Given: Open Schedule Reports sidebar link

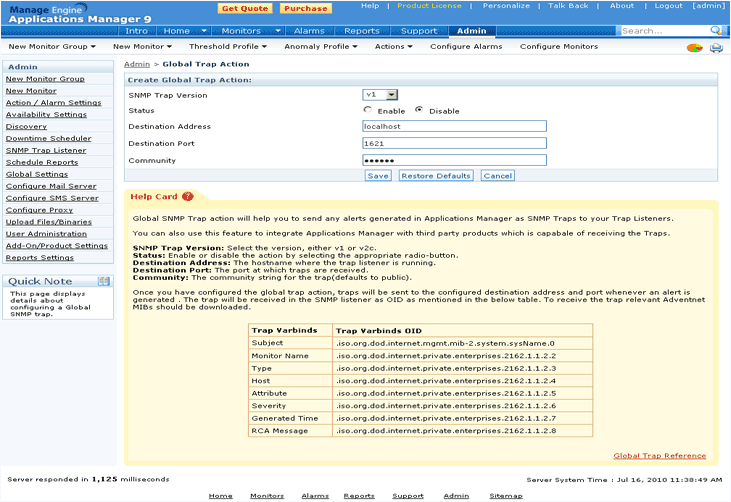Looking at the screenshot, I should 42,162.
